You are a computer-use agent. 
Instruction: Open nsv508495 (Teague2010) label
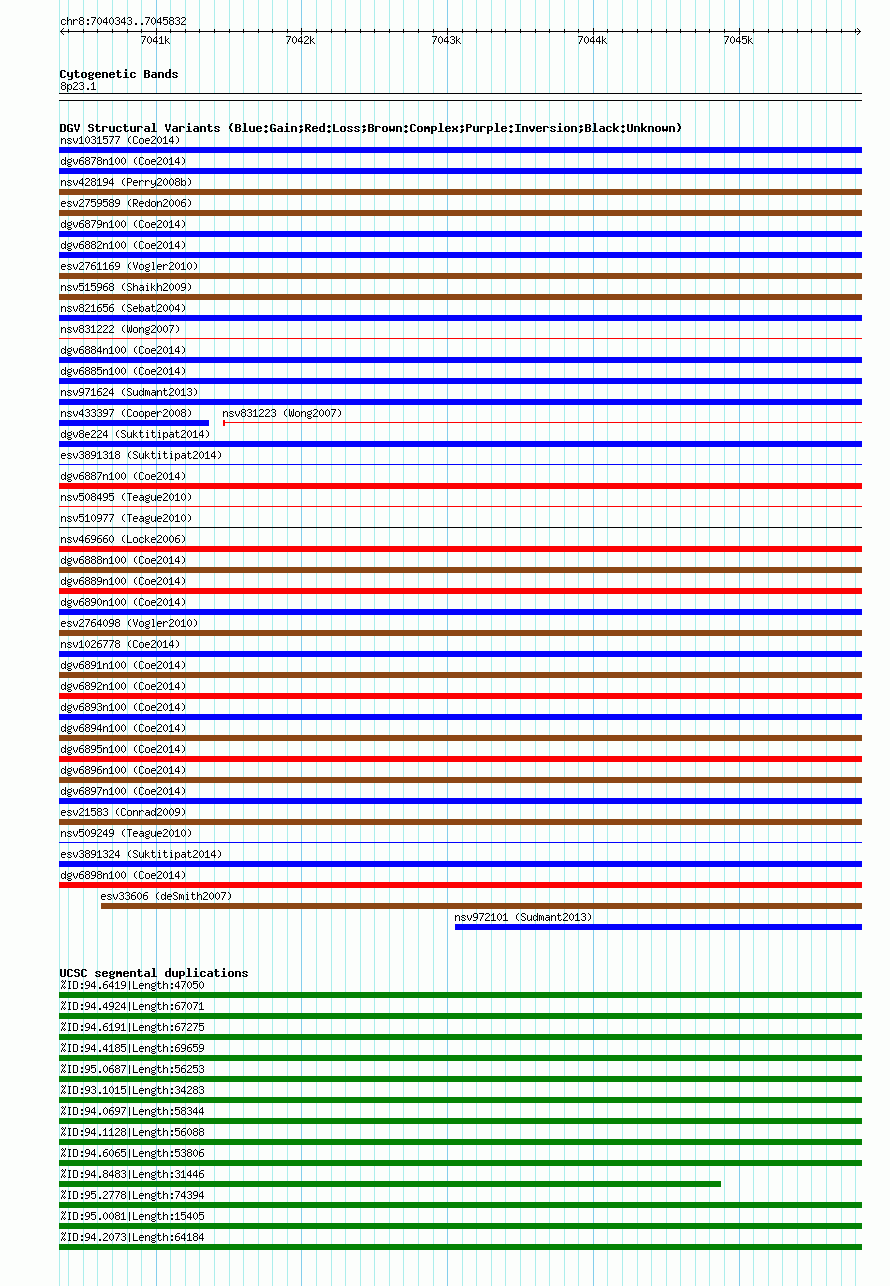(x=126, y=497)
